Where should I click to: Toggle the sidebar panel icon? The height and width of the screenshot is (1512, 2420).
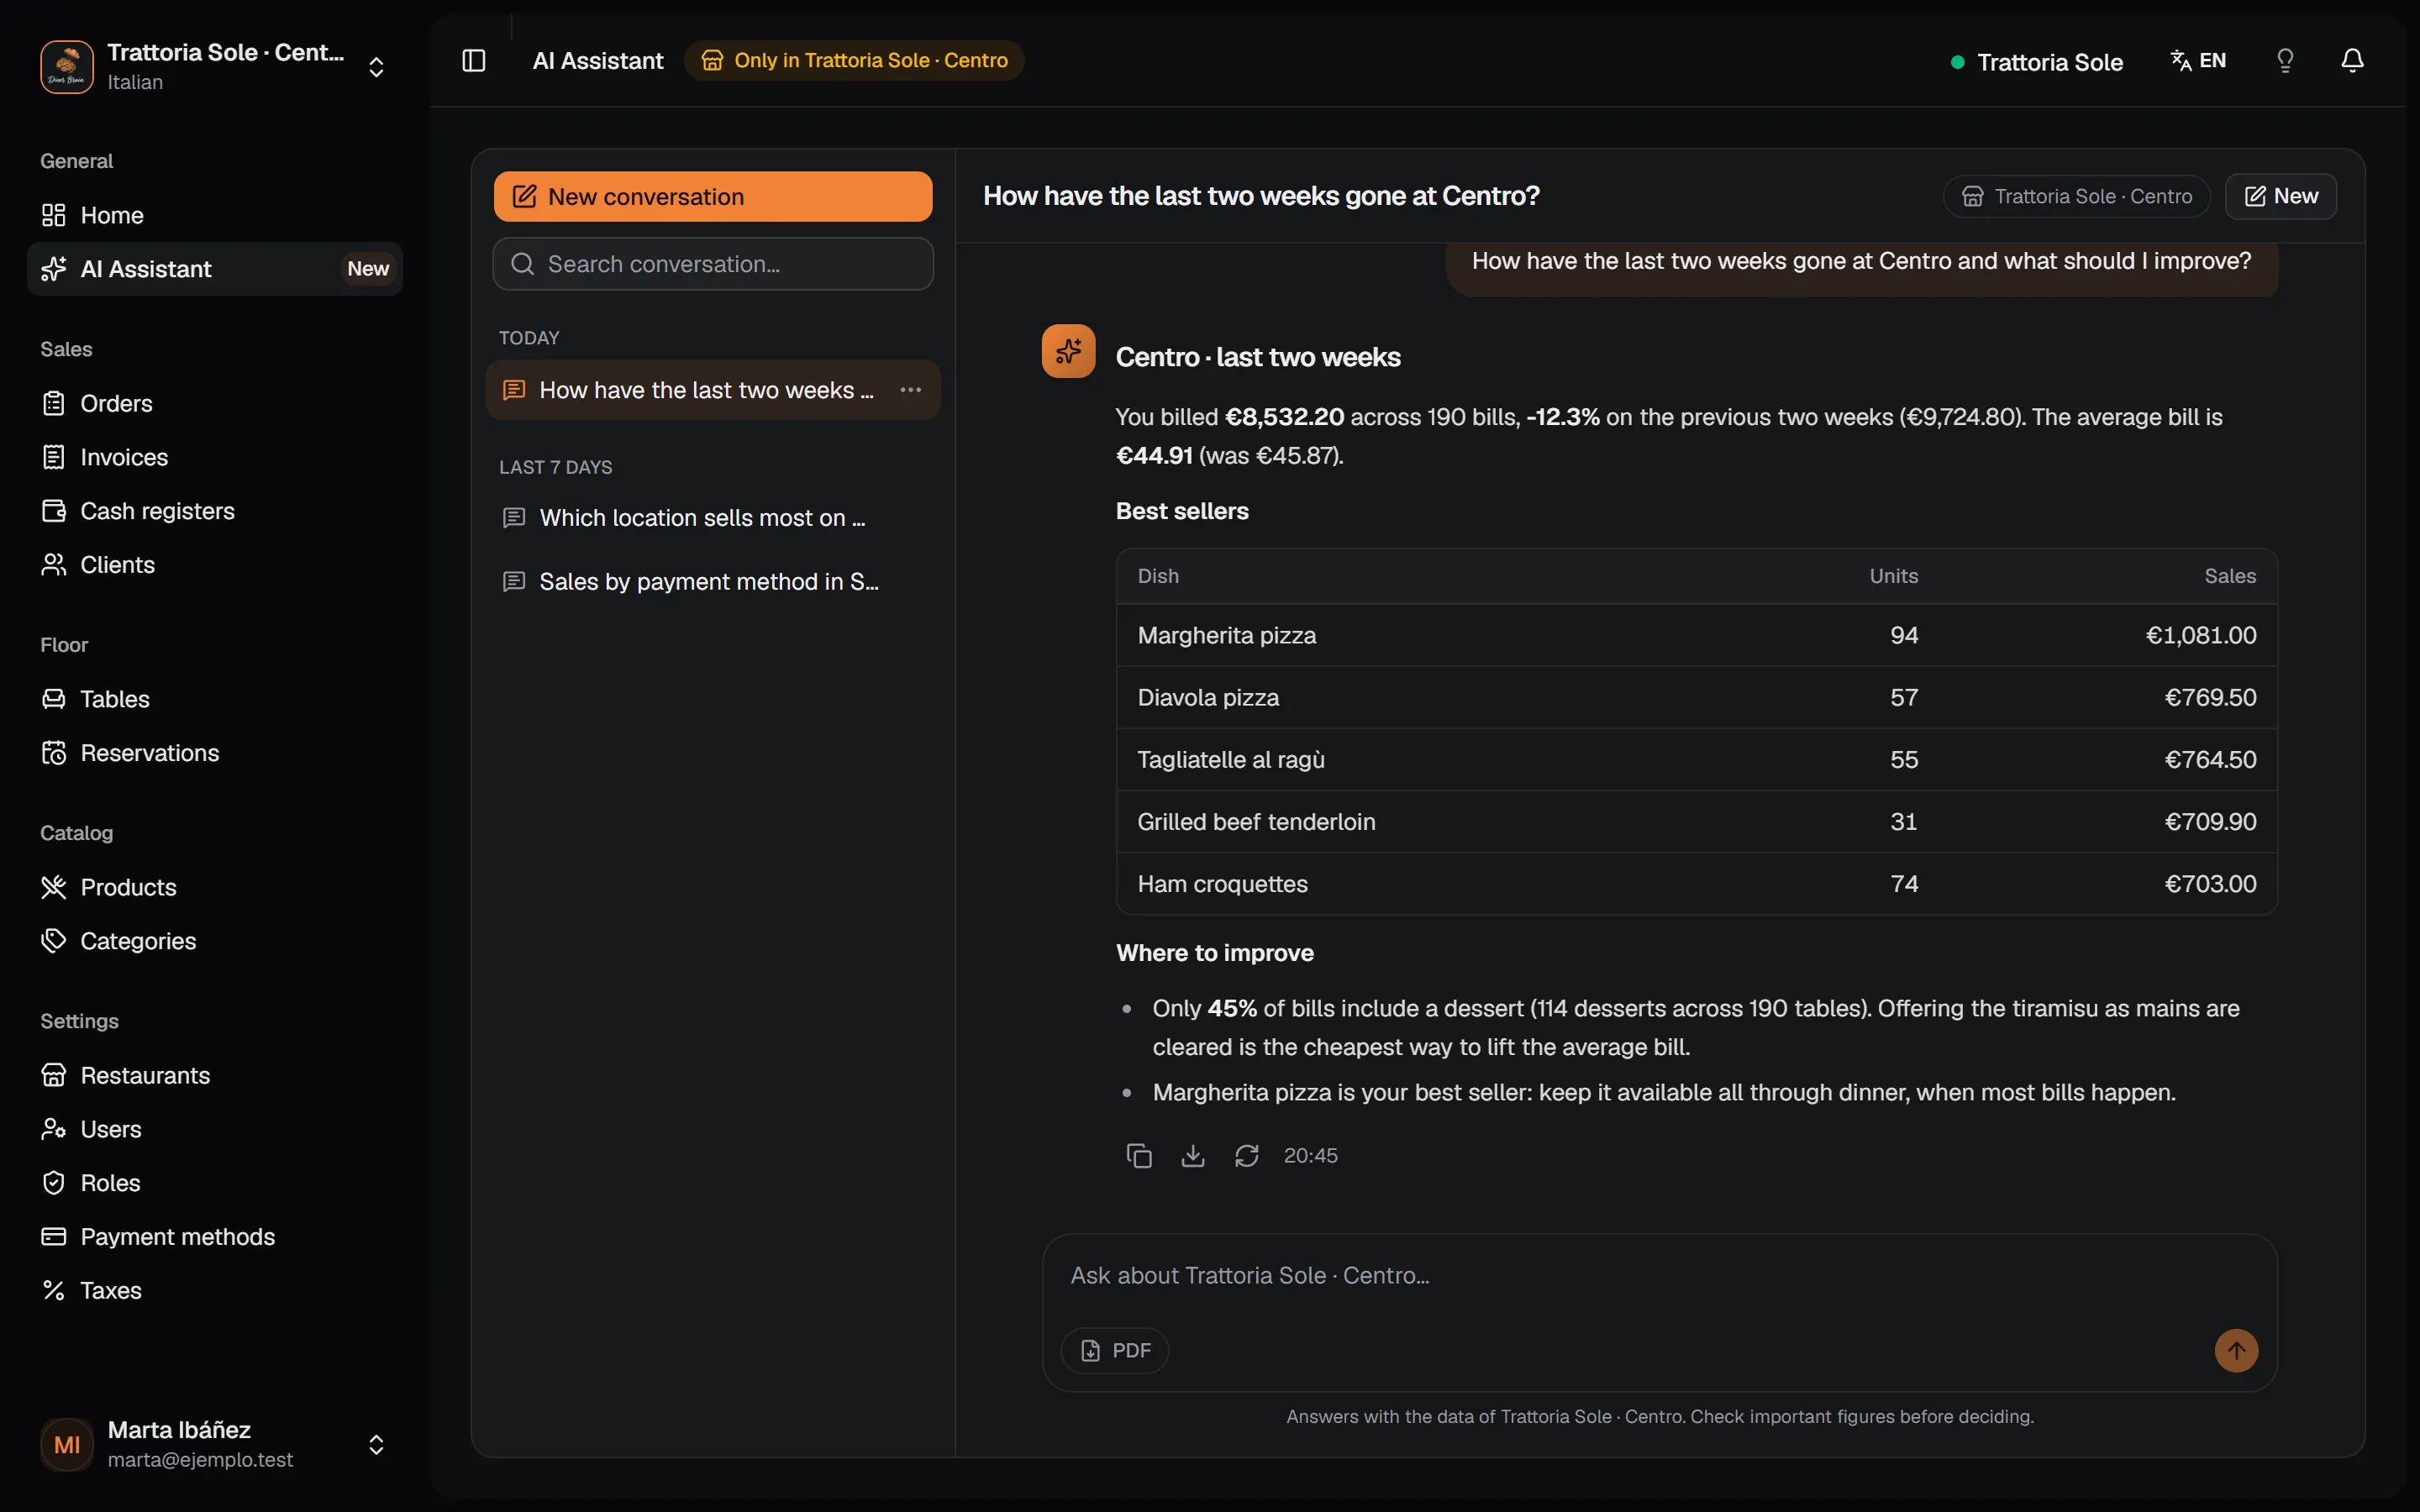474,61
